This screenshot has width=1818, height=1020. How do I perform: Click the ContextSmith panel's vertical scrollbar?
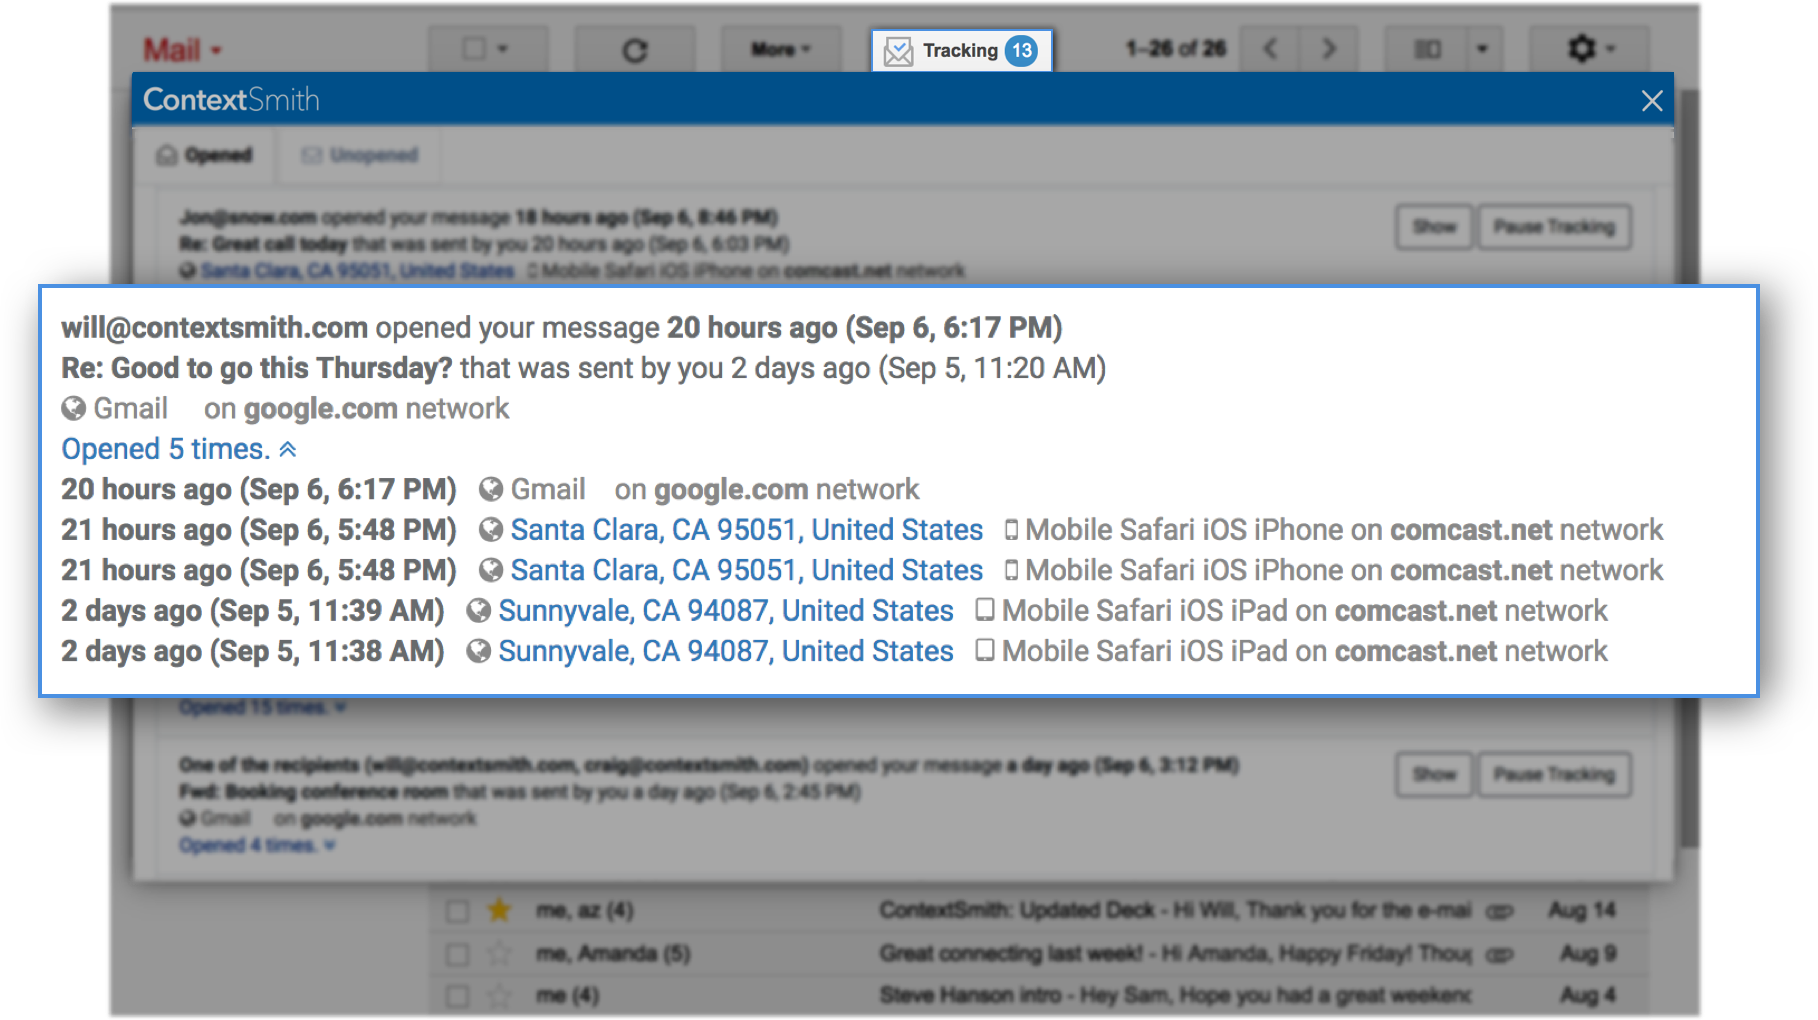tap(1689, 470)
